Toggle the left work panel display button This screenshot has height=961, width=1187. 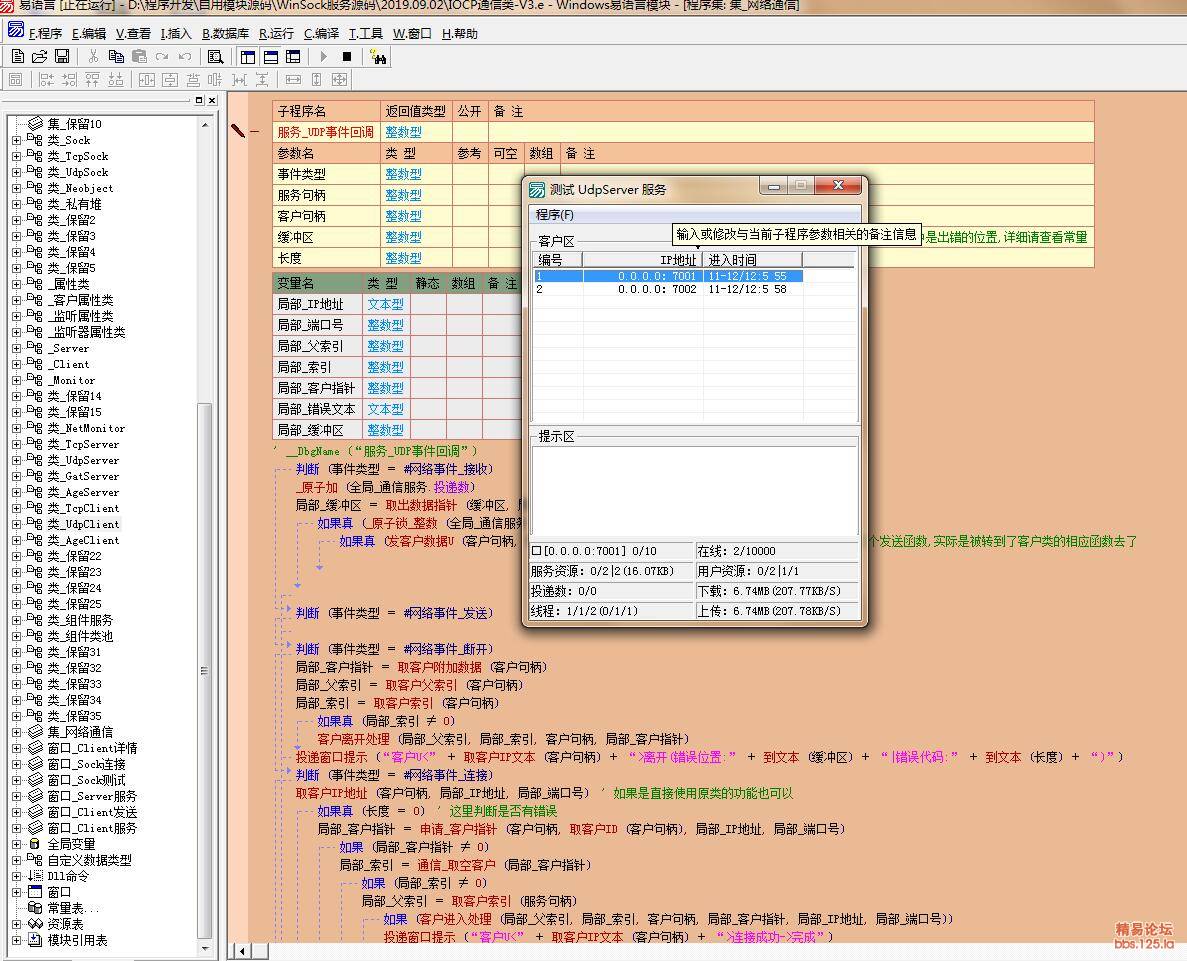[248, 56]
